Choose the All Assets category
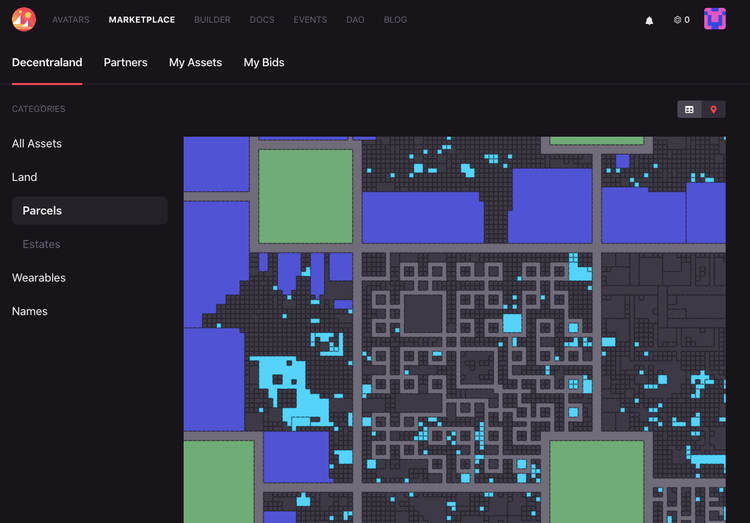The height and width of the screenshot is (523, 750). 37,144
